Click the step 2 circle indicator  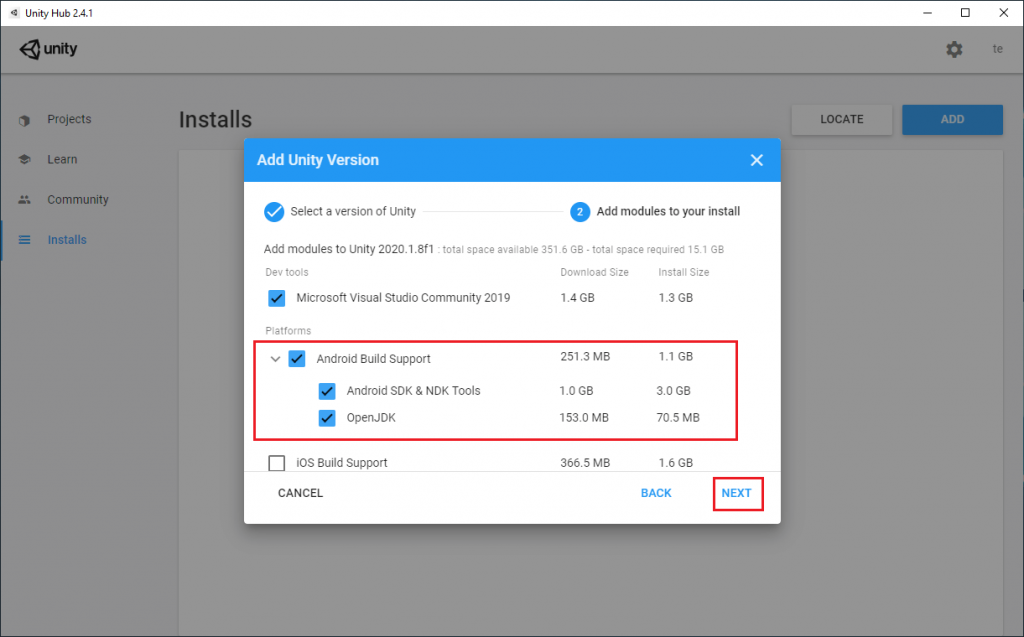(x=580, y=212)
